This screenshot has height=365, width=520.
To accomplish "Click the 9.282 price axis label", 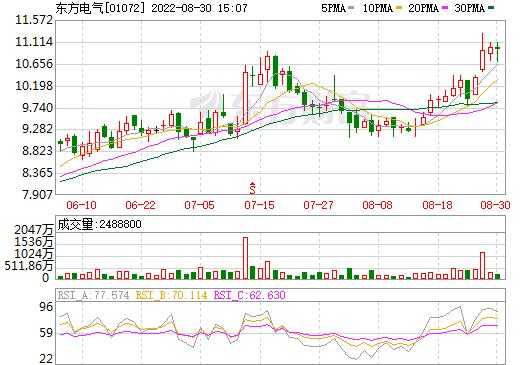I will click(x=37, y=129).
